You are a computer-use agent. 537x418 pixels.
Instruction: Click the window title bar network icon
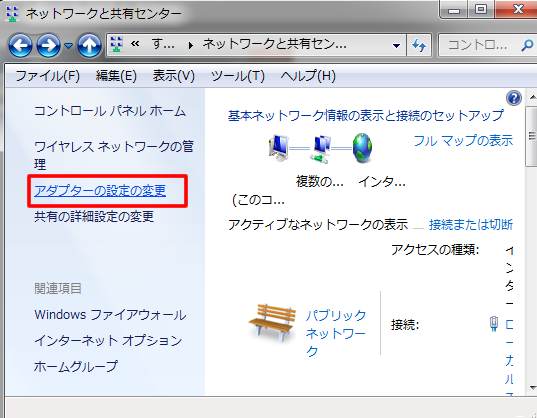tap(13, 14)
